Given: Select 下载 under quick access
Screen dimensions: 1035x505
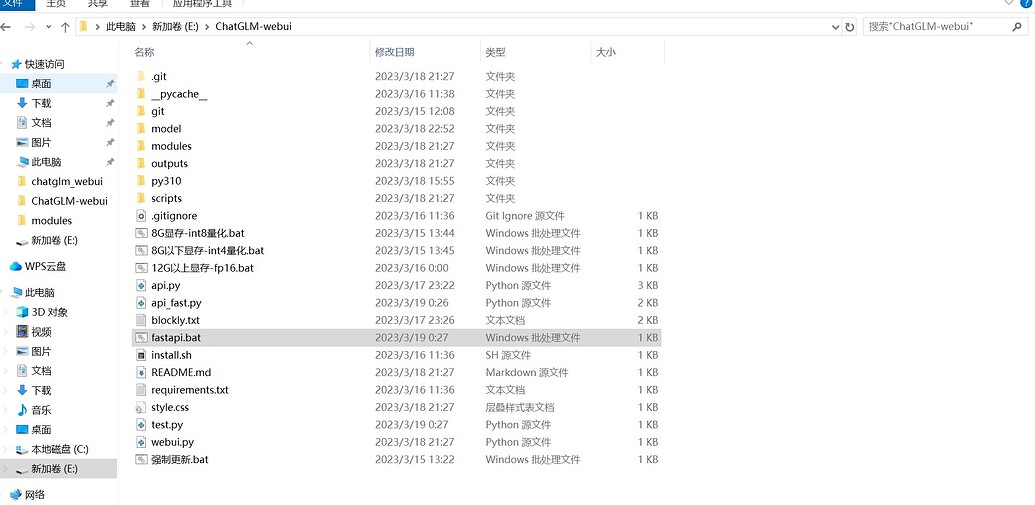Looking at the screenshot, I should point(41,103).
